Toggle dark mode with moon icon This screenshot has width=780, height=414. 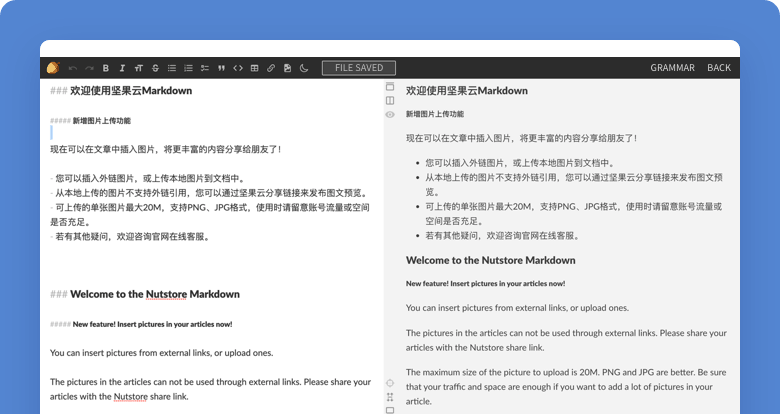coord(304,68)
